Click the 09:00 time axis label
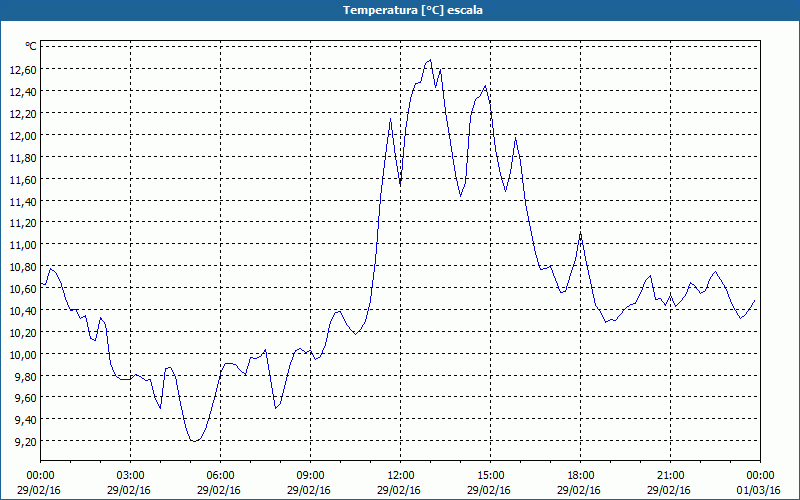 coord(310,476)
